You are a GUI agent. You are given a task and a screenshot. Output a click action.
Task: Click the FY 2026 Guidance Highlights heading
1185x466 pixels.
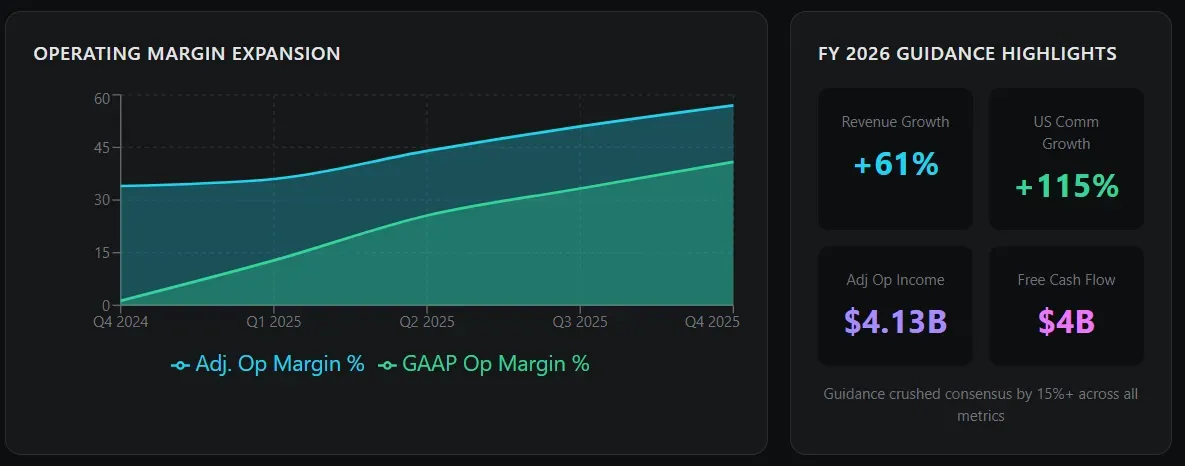point(967,54)
